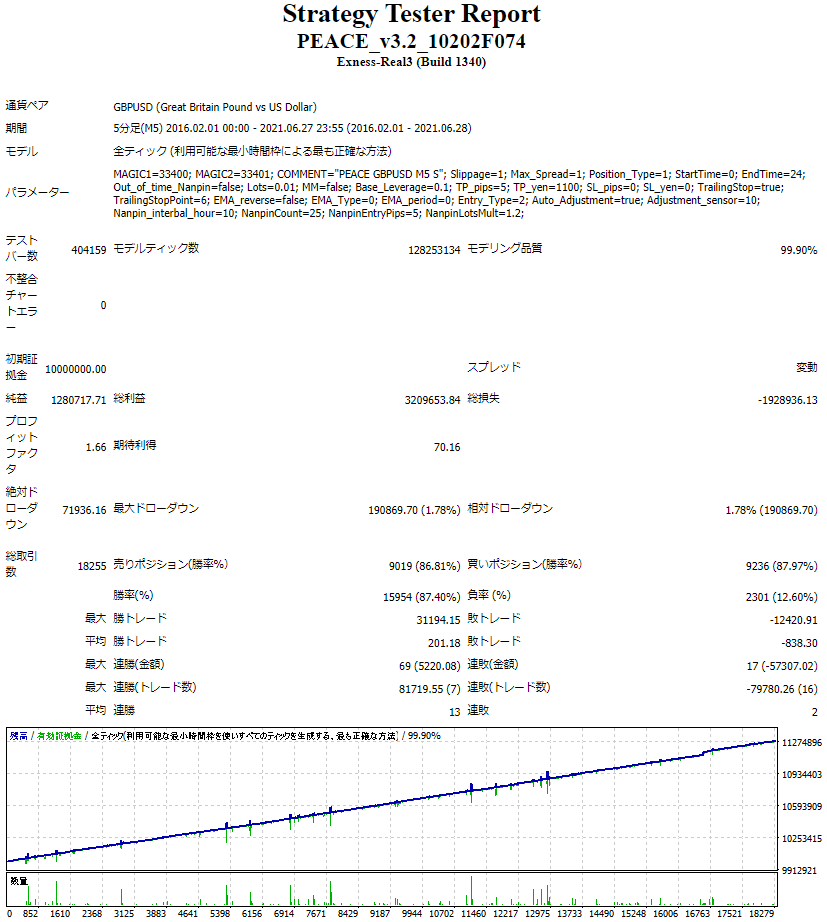Select GBPUSD (Great Britain Pound vs US Dollar)
This screenshot has height=922, width=827.
point(215,107)
